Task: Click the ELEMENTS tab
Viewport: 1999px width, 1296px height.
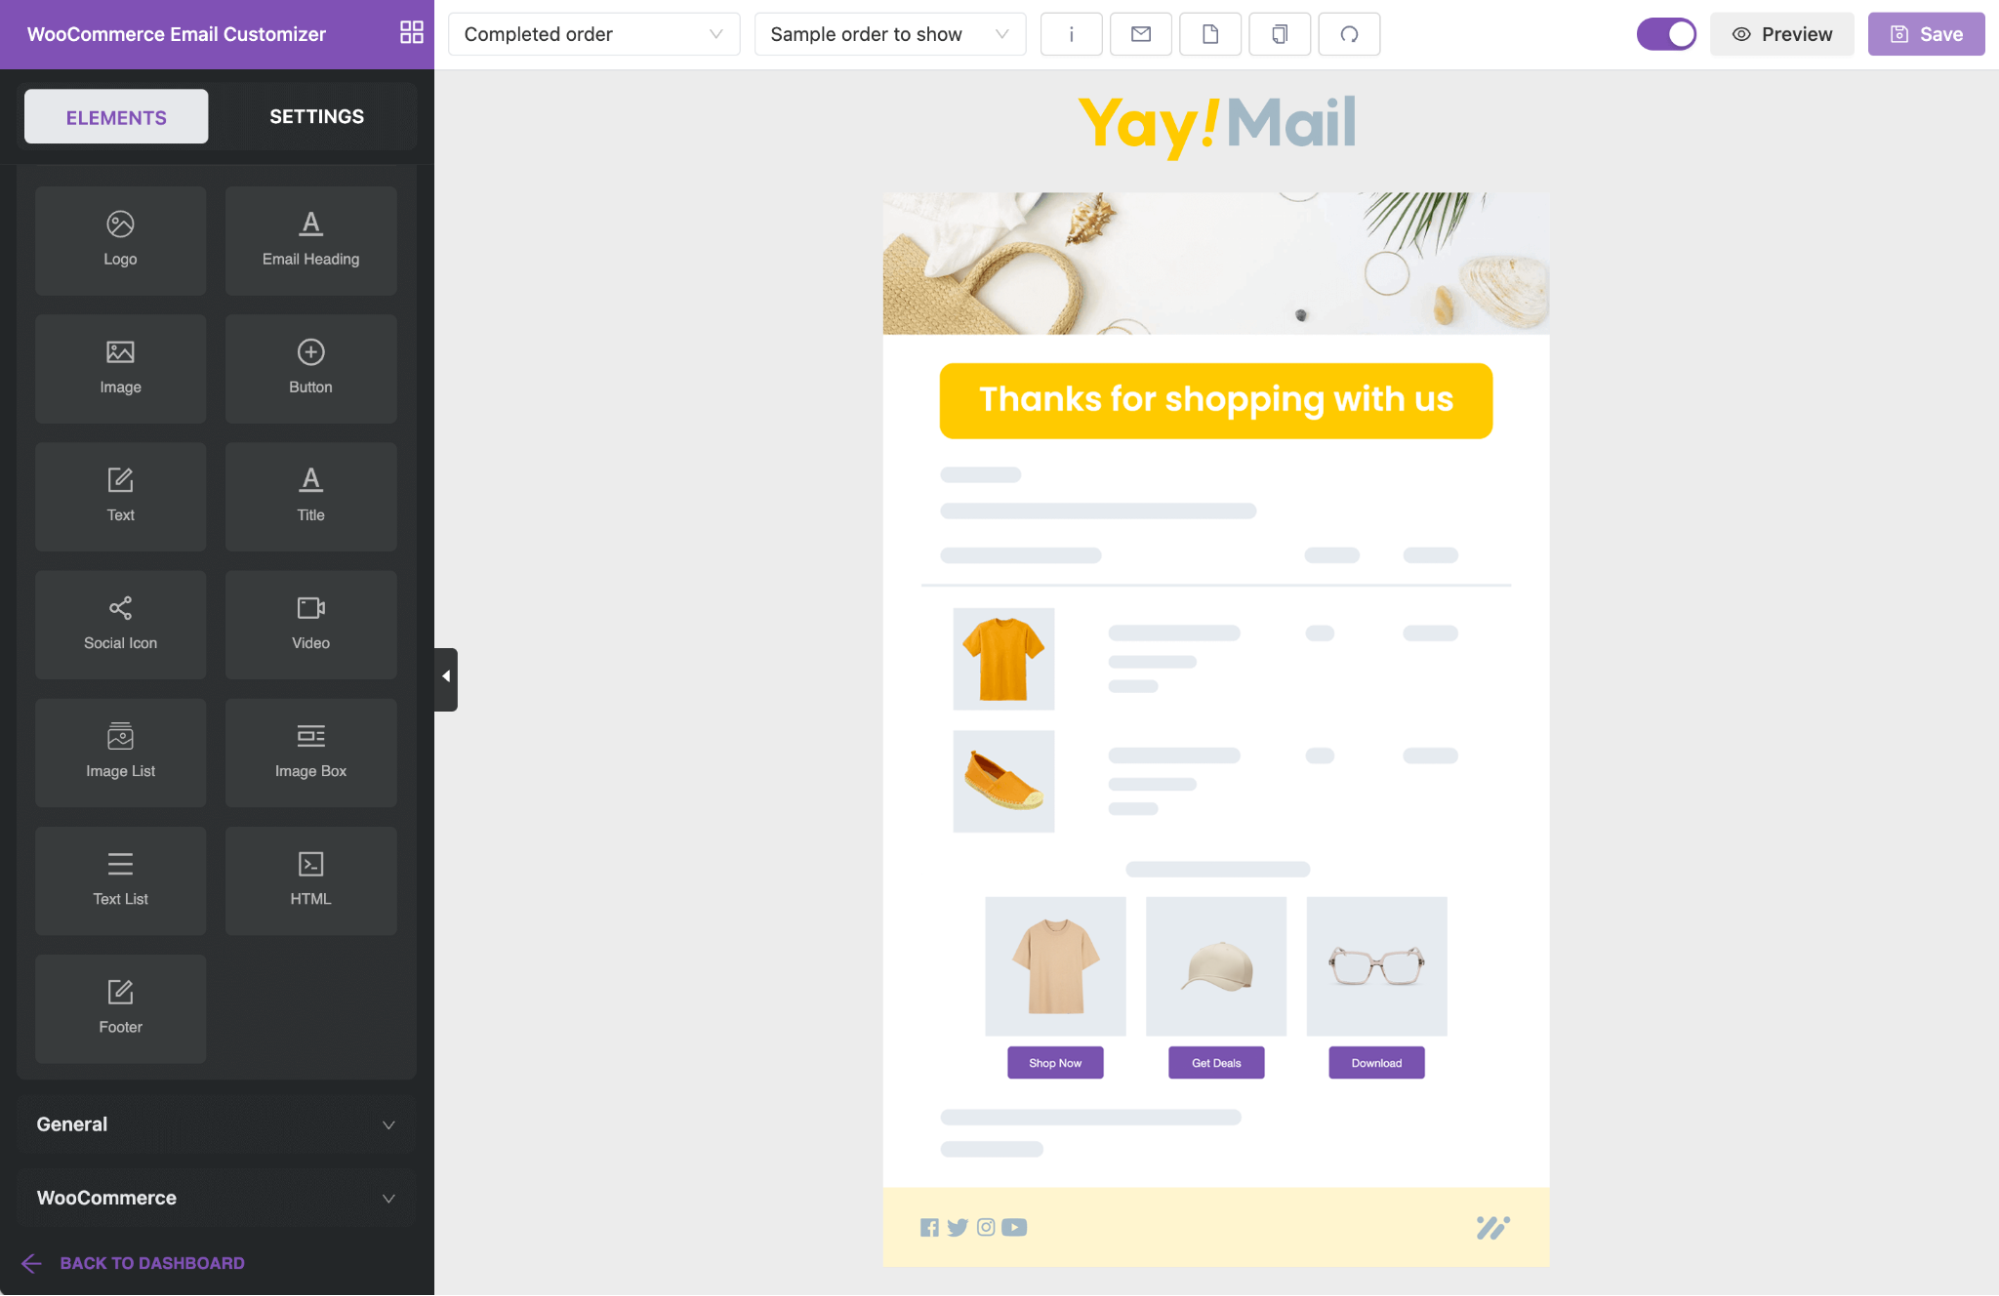Action: pyautogui.click(x=115, y=115)
